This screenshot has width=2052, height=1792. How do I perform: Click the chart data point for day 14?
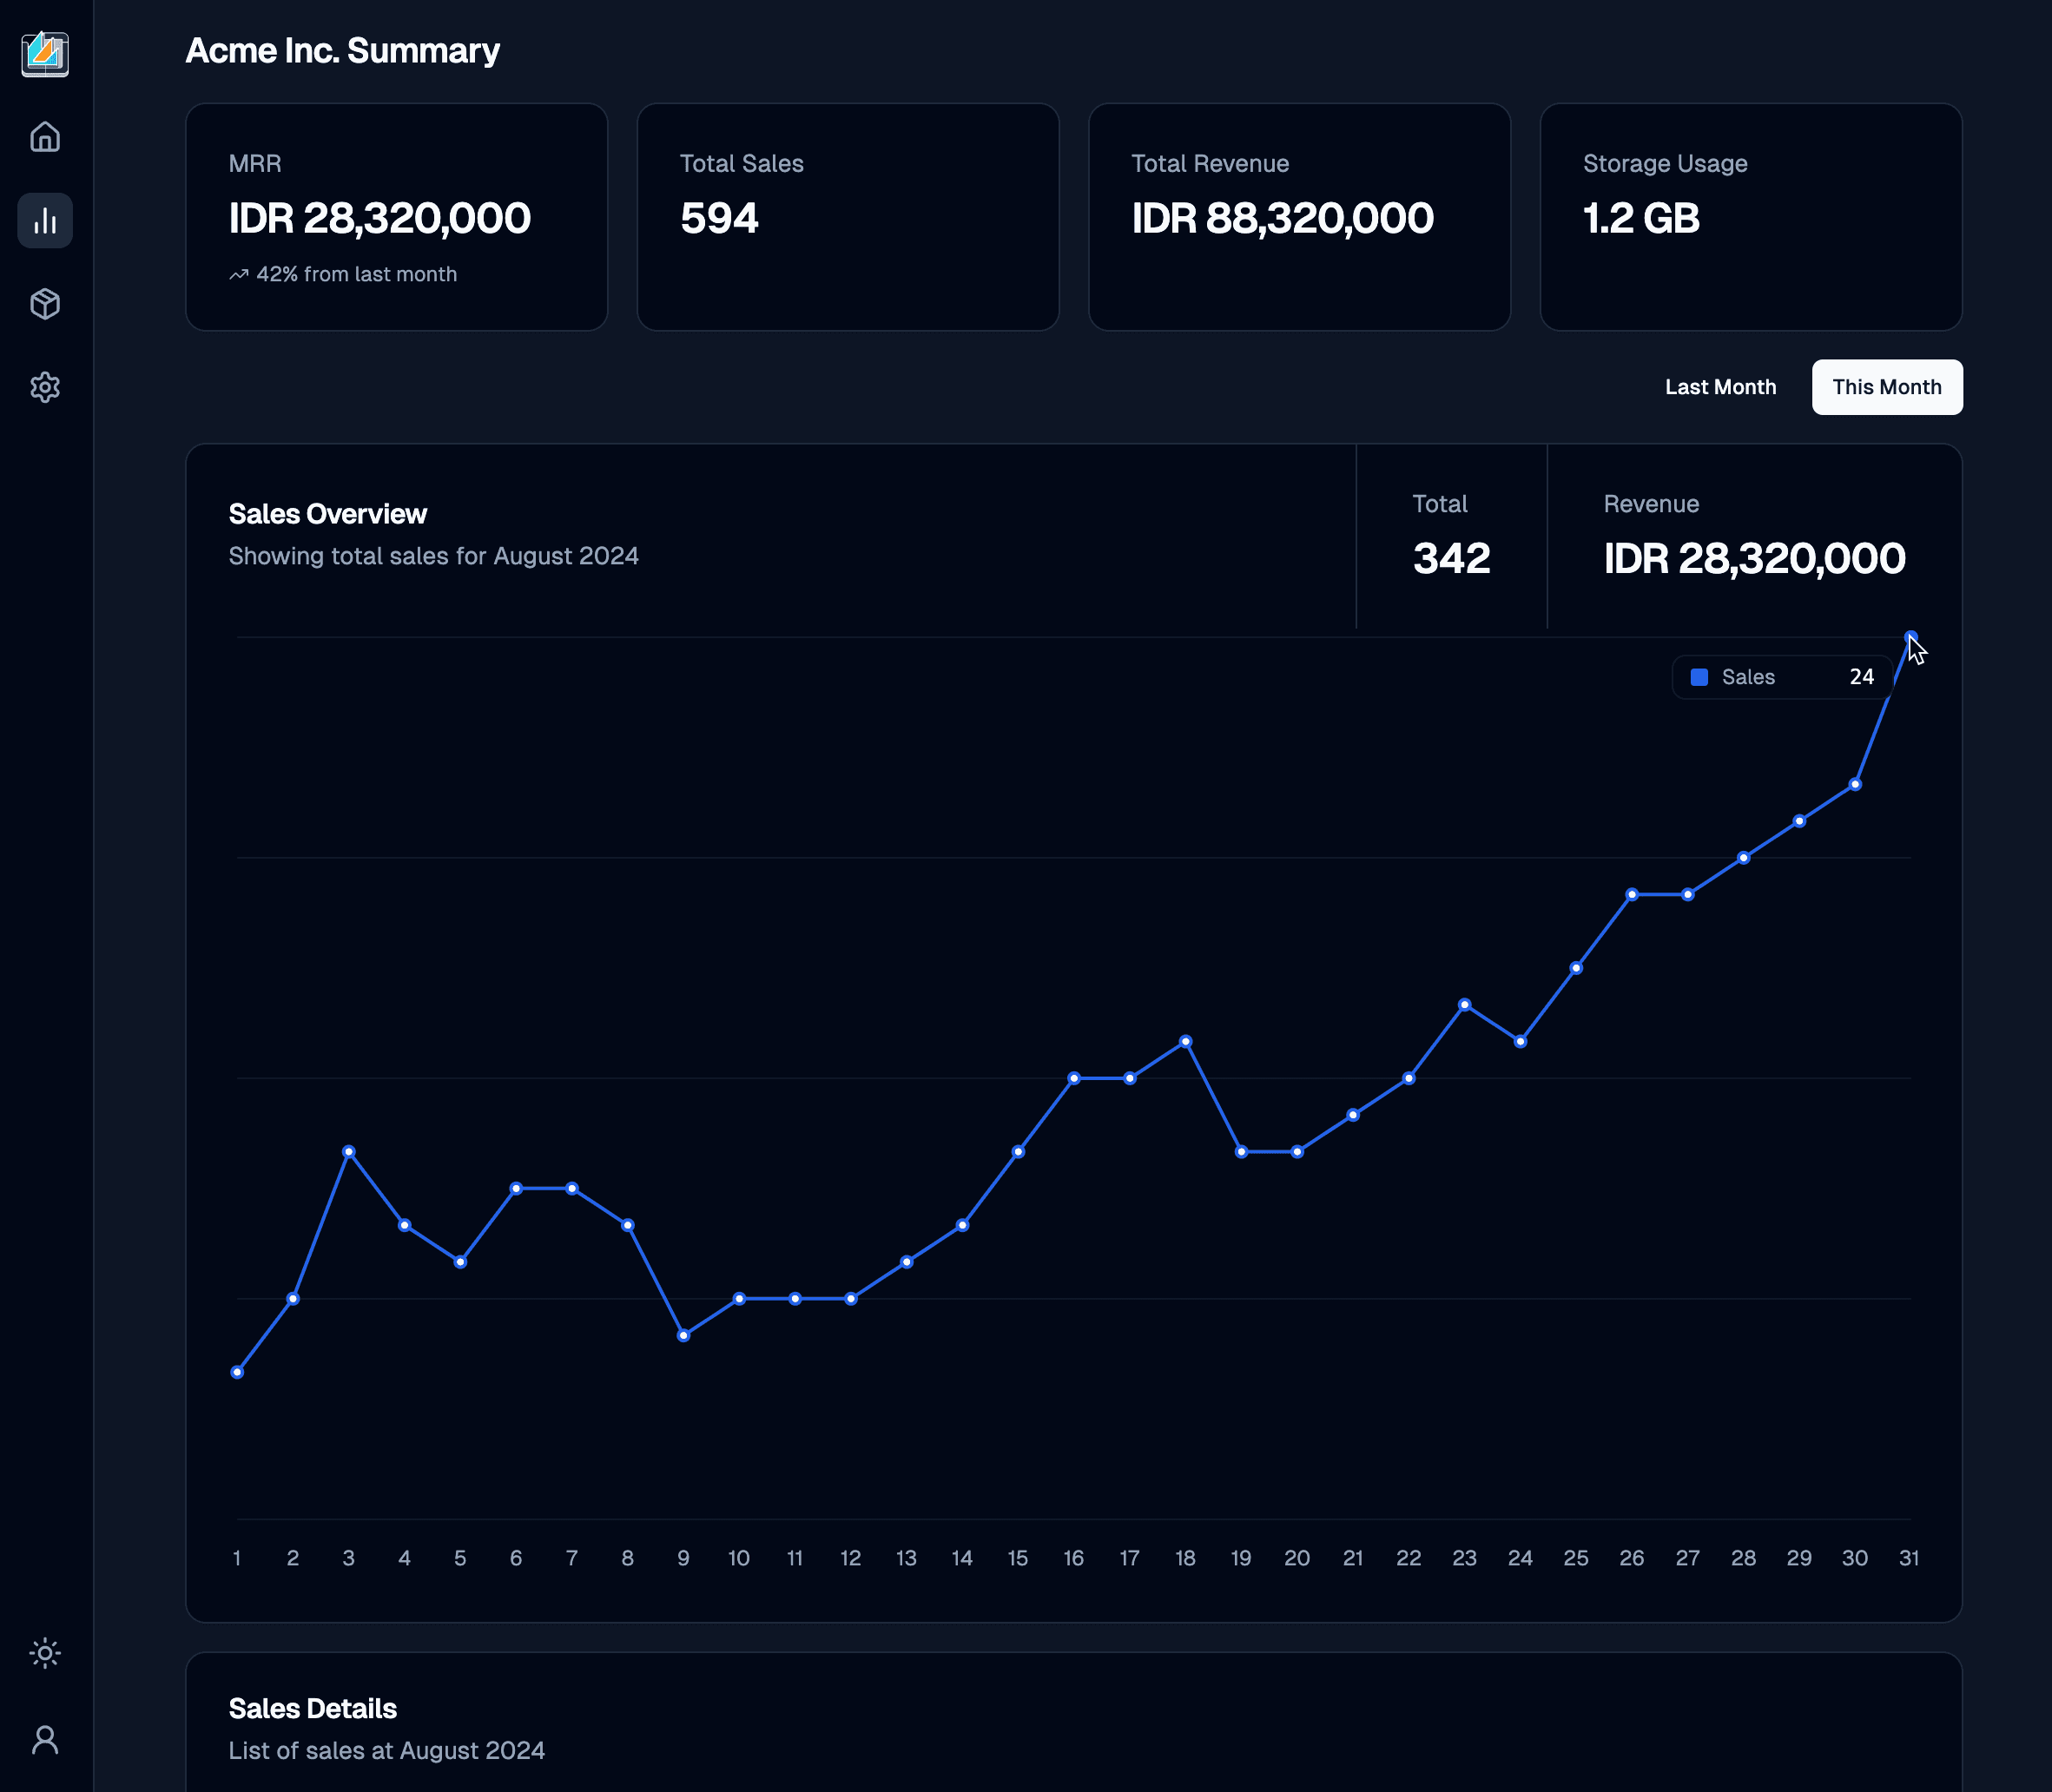962,1226
